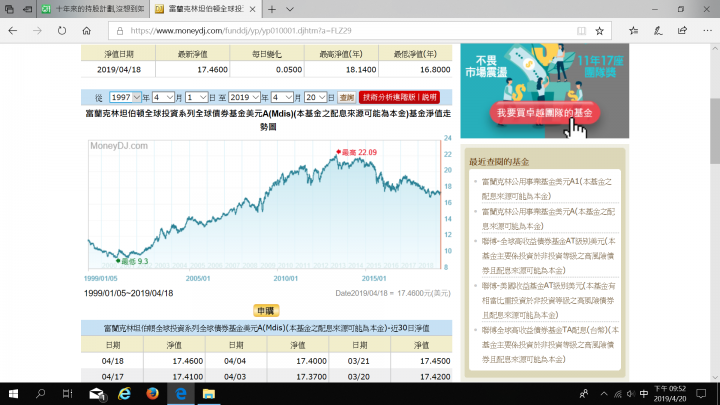
Task: Click the red 技術分析進階版 button
Action: coord(399,97)
